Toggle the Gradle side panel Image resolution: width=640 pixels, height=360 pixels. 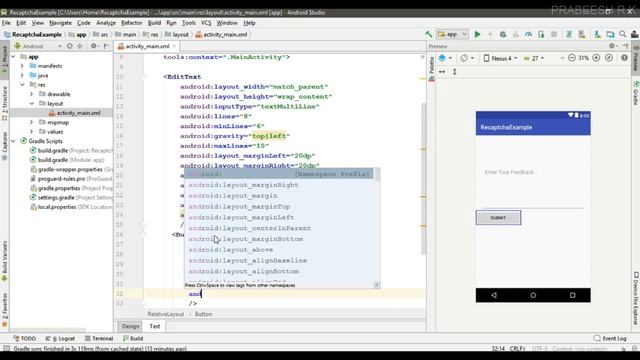click(636, 93)
